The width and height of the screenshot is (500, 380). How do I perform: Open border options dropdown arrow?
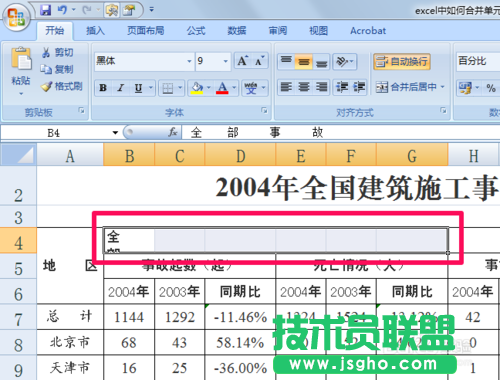[180, 88]
